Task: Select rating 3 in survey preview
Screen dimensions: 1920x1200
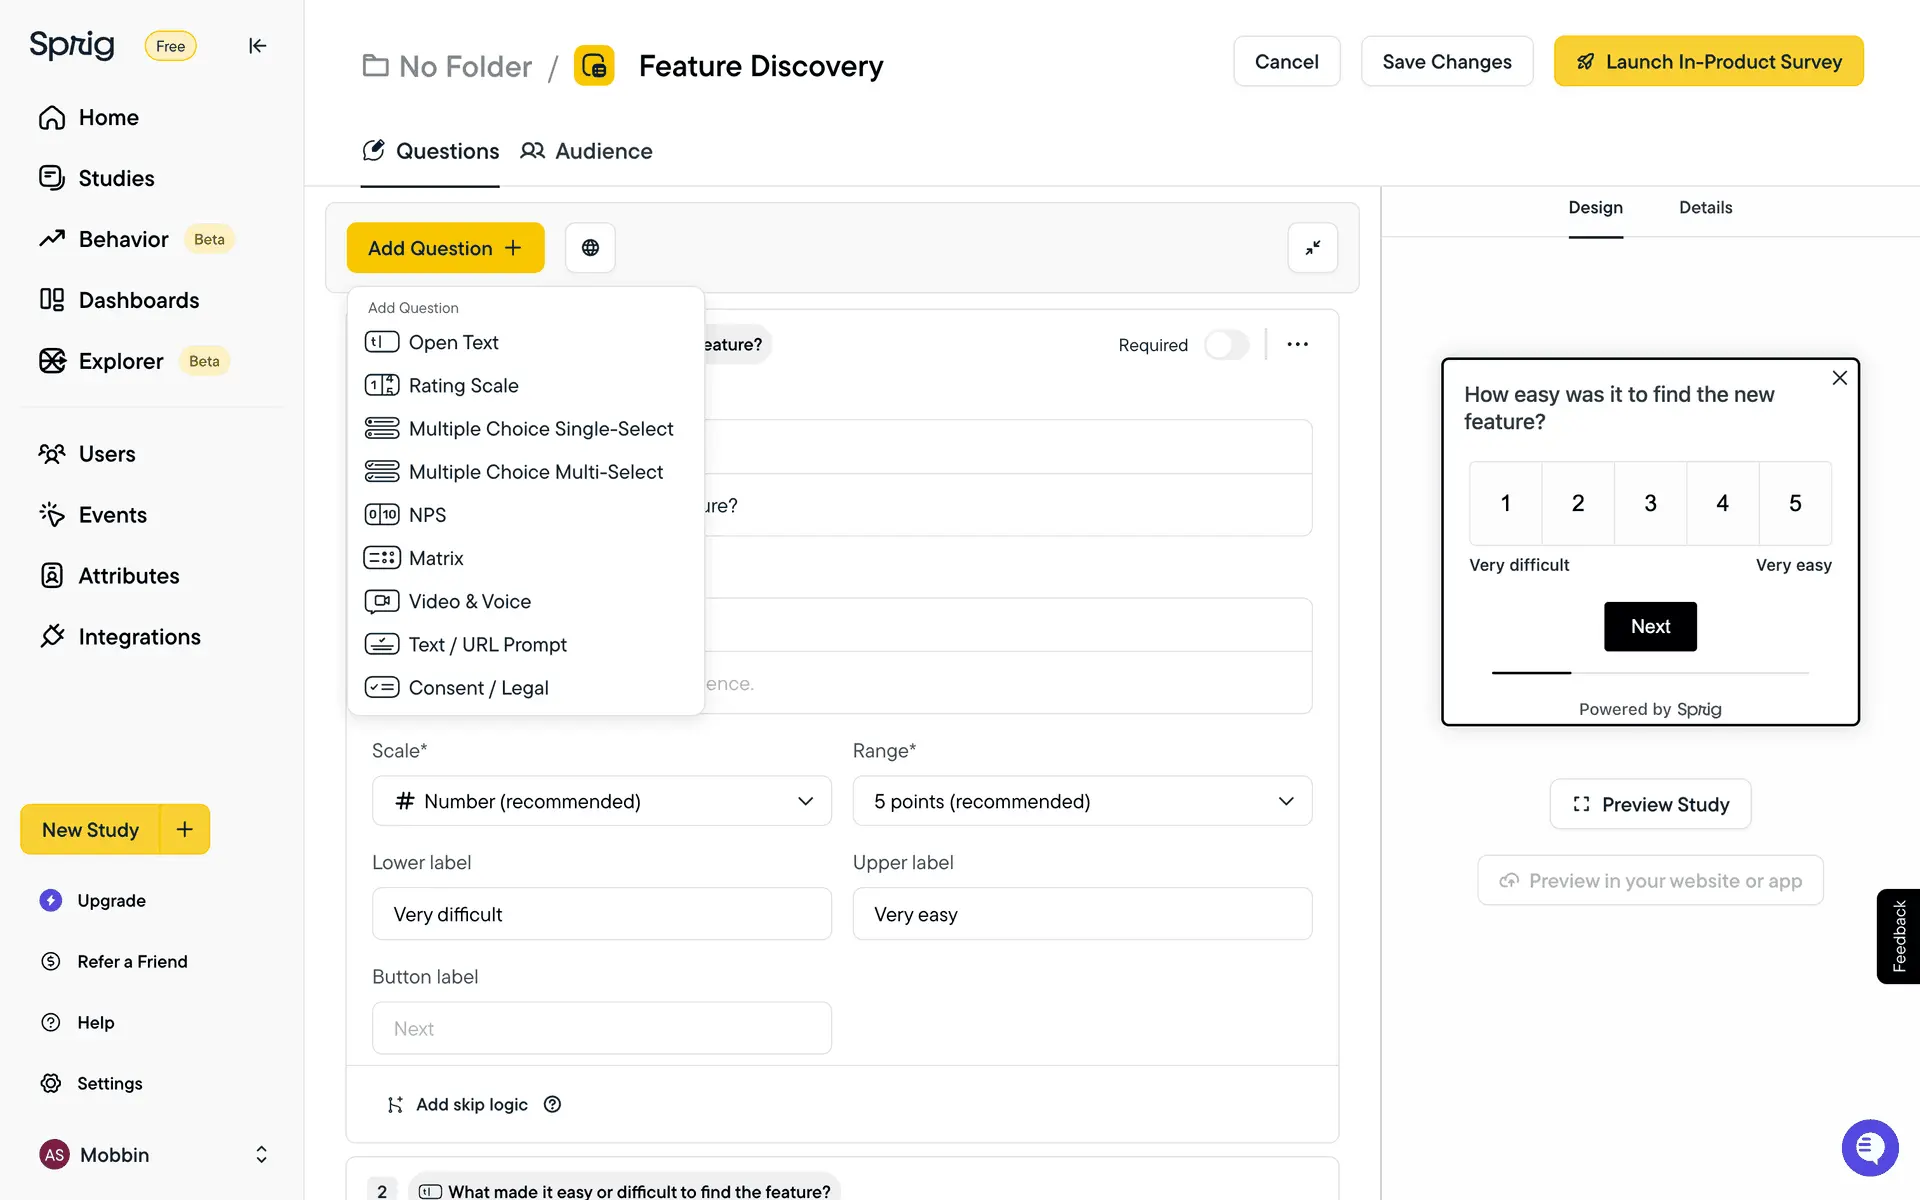Action: tap(1650, 503)
